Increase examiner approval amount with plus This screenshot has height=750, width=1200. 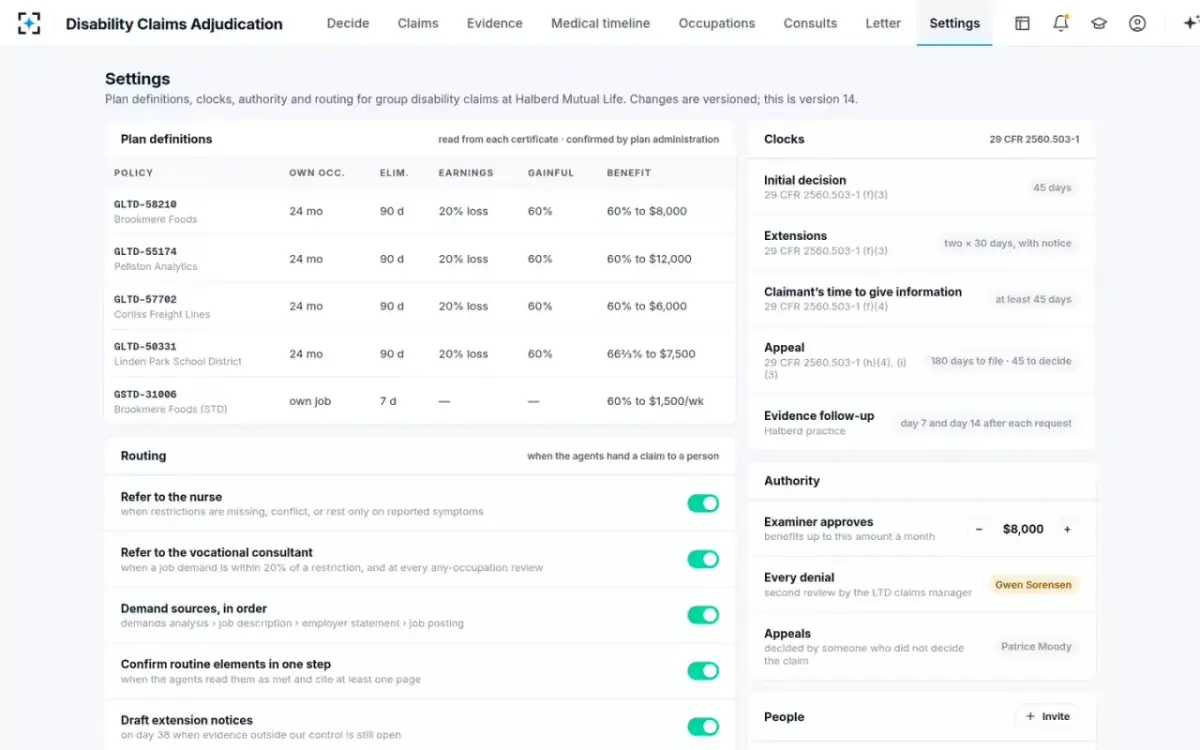click(1067, 529)
